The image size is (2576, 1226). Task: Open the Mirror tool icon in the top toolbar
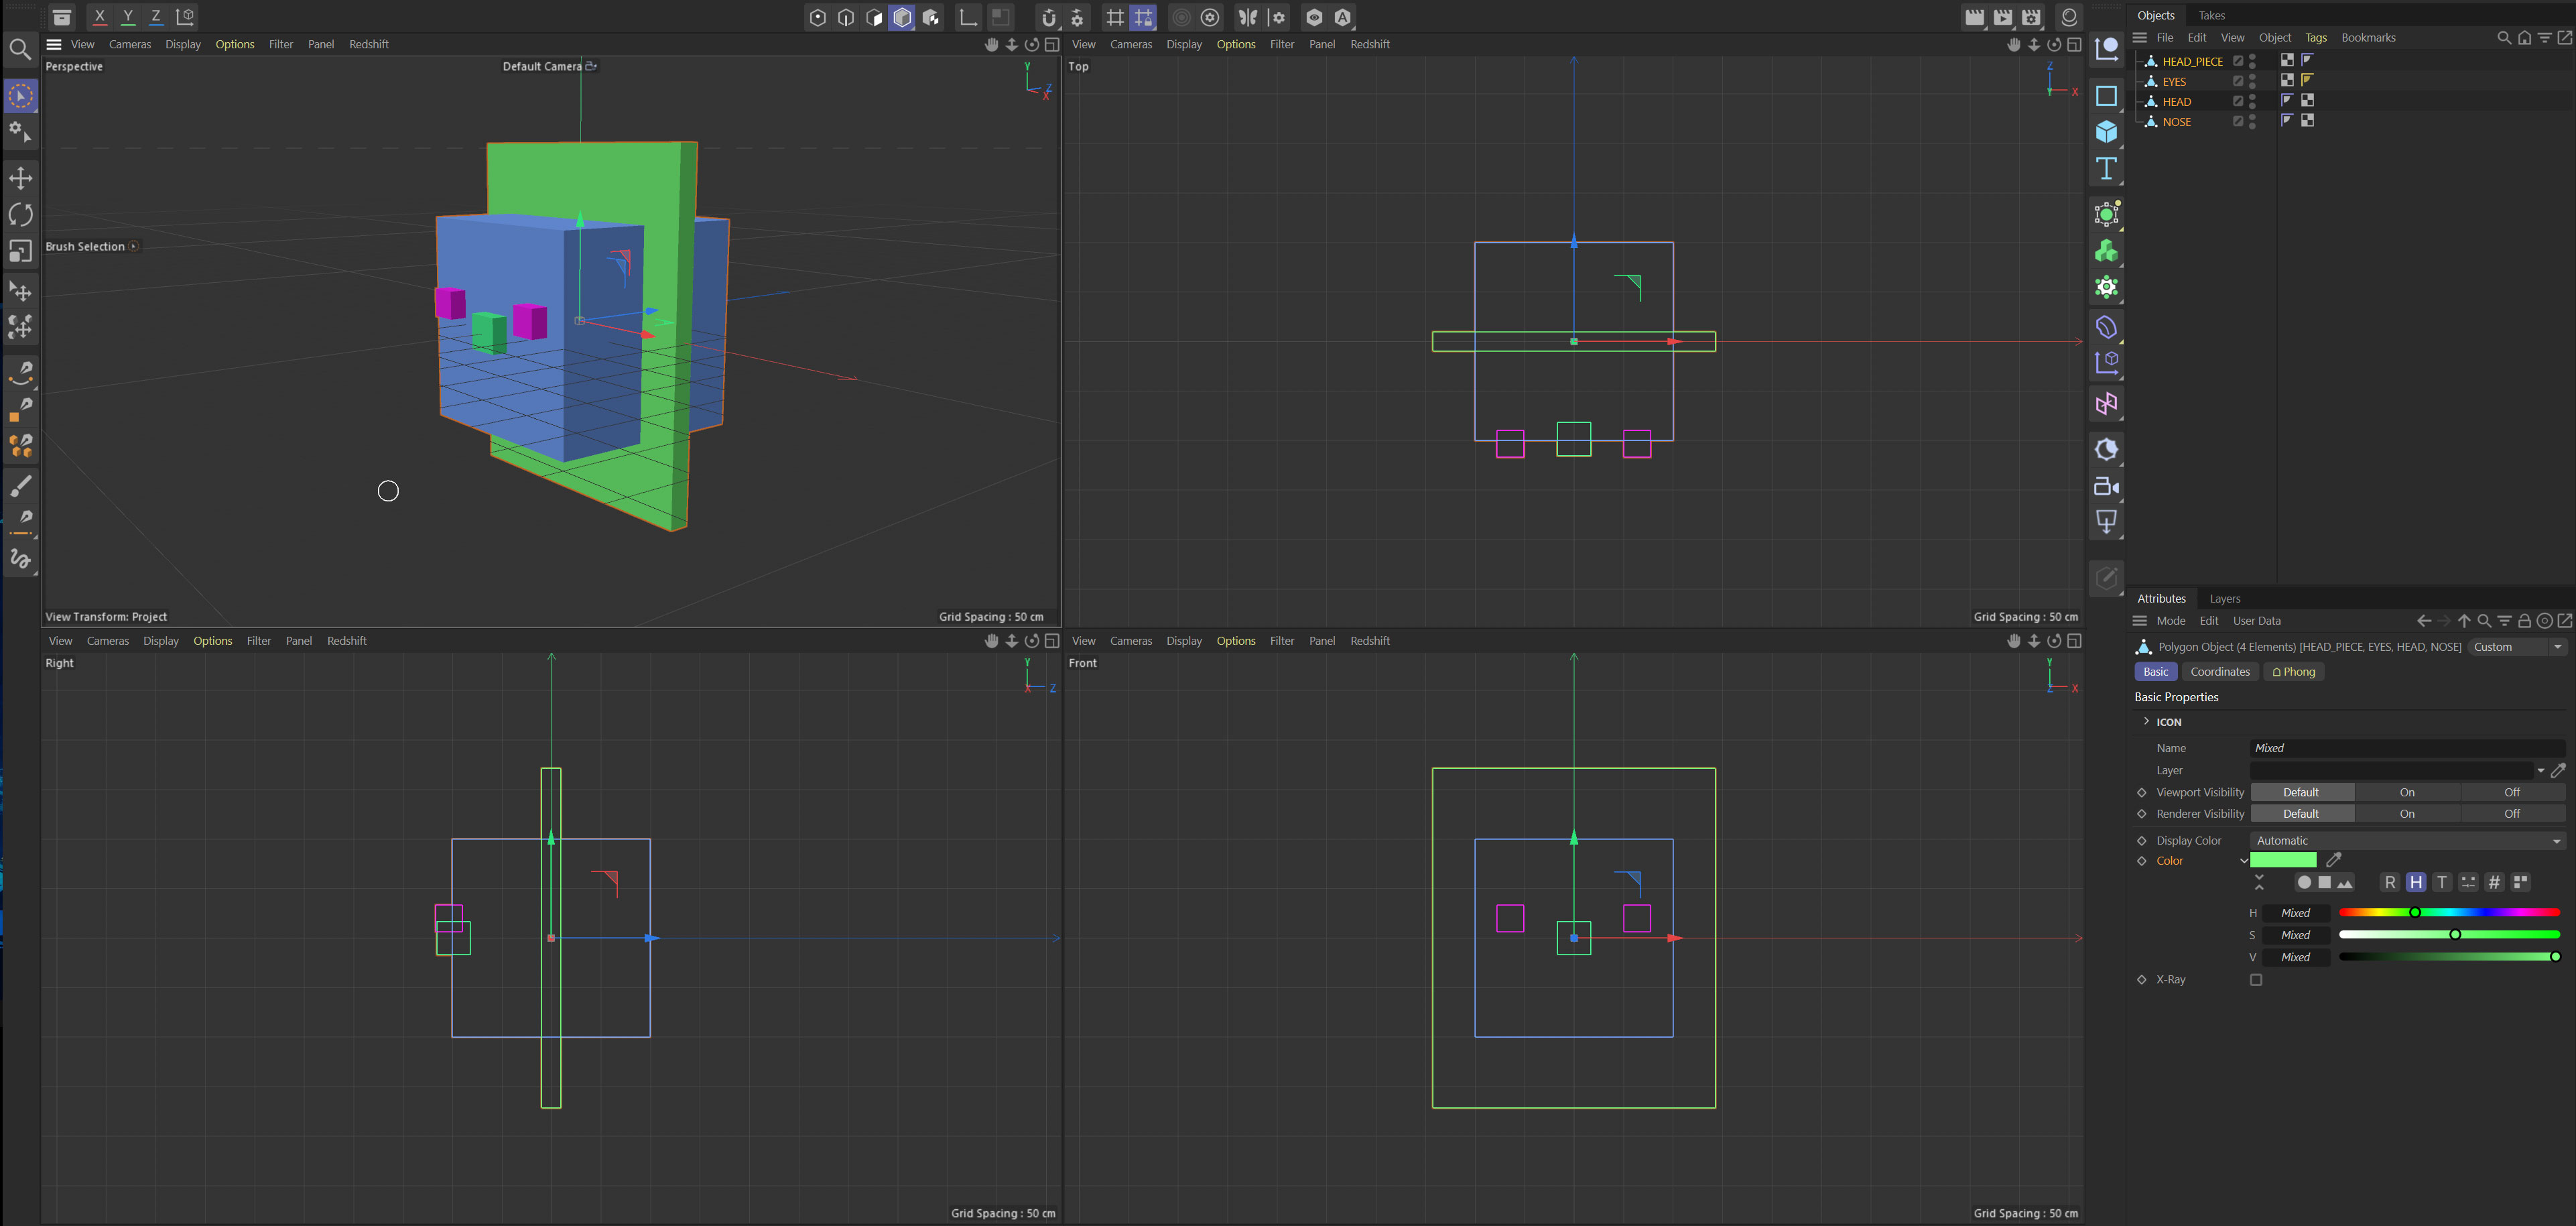pos(1249,17)
